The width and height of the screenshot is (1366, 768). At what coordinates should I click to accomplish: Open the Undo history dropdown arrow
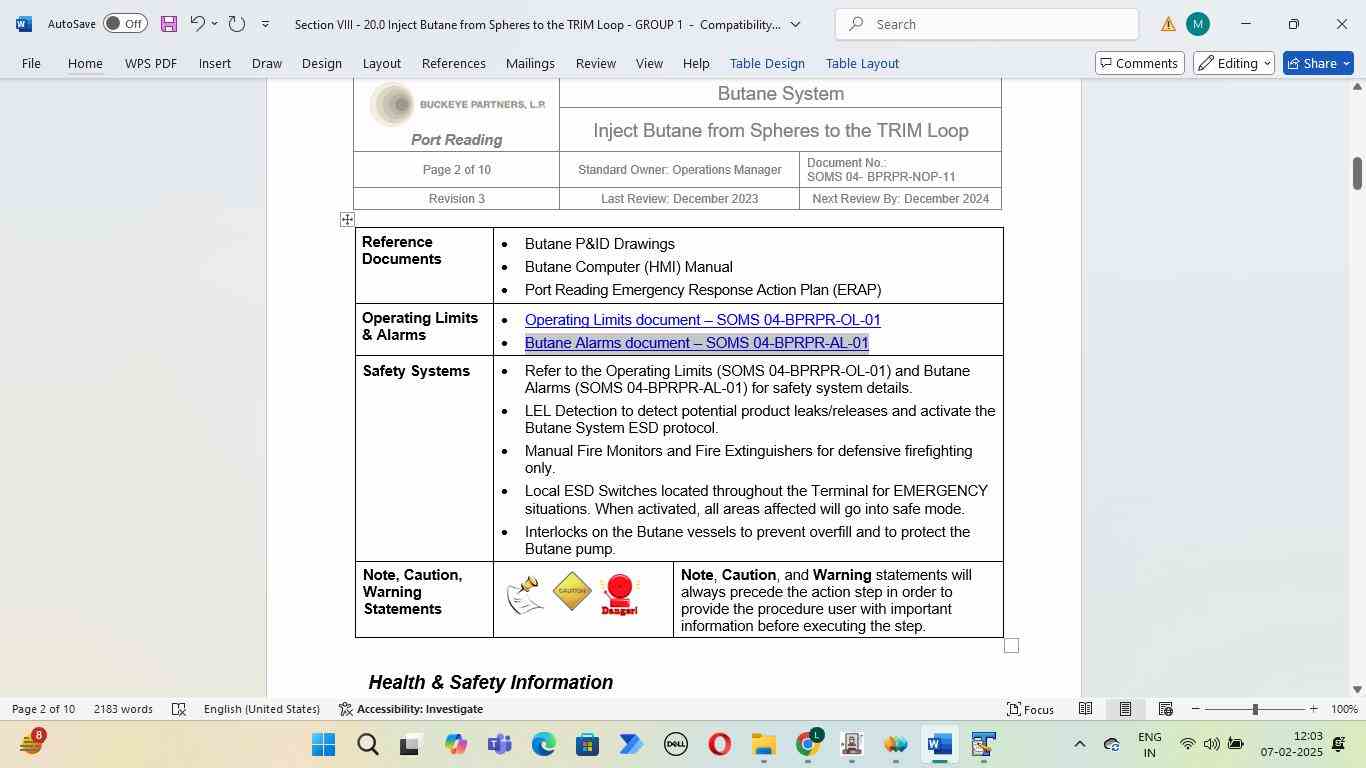tap(214, 24)
